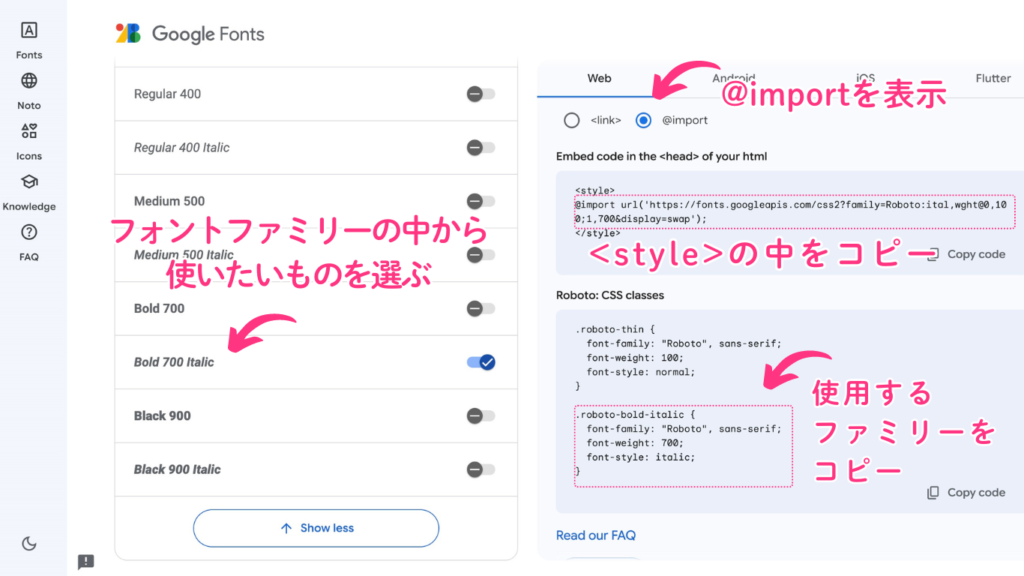1024x576 pixels.
Task: Enable the Black 900 toggle
Action: [x=481, y=415]
